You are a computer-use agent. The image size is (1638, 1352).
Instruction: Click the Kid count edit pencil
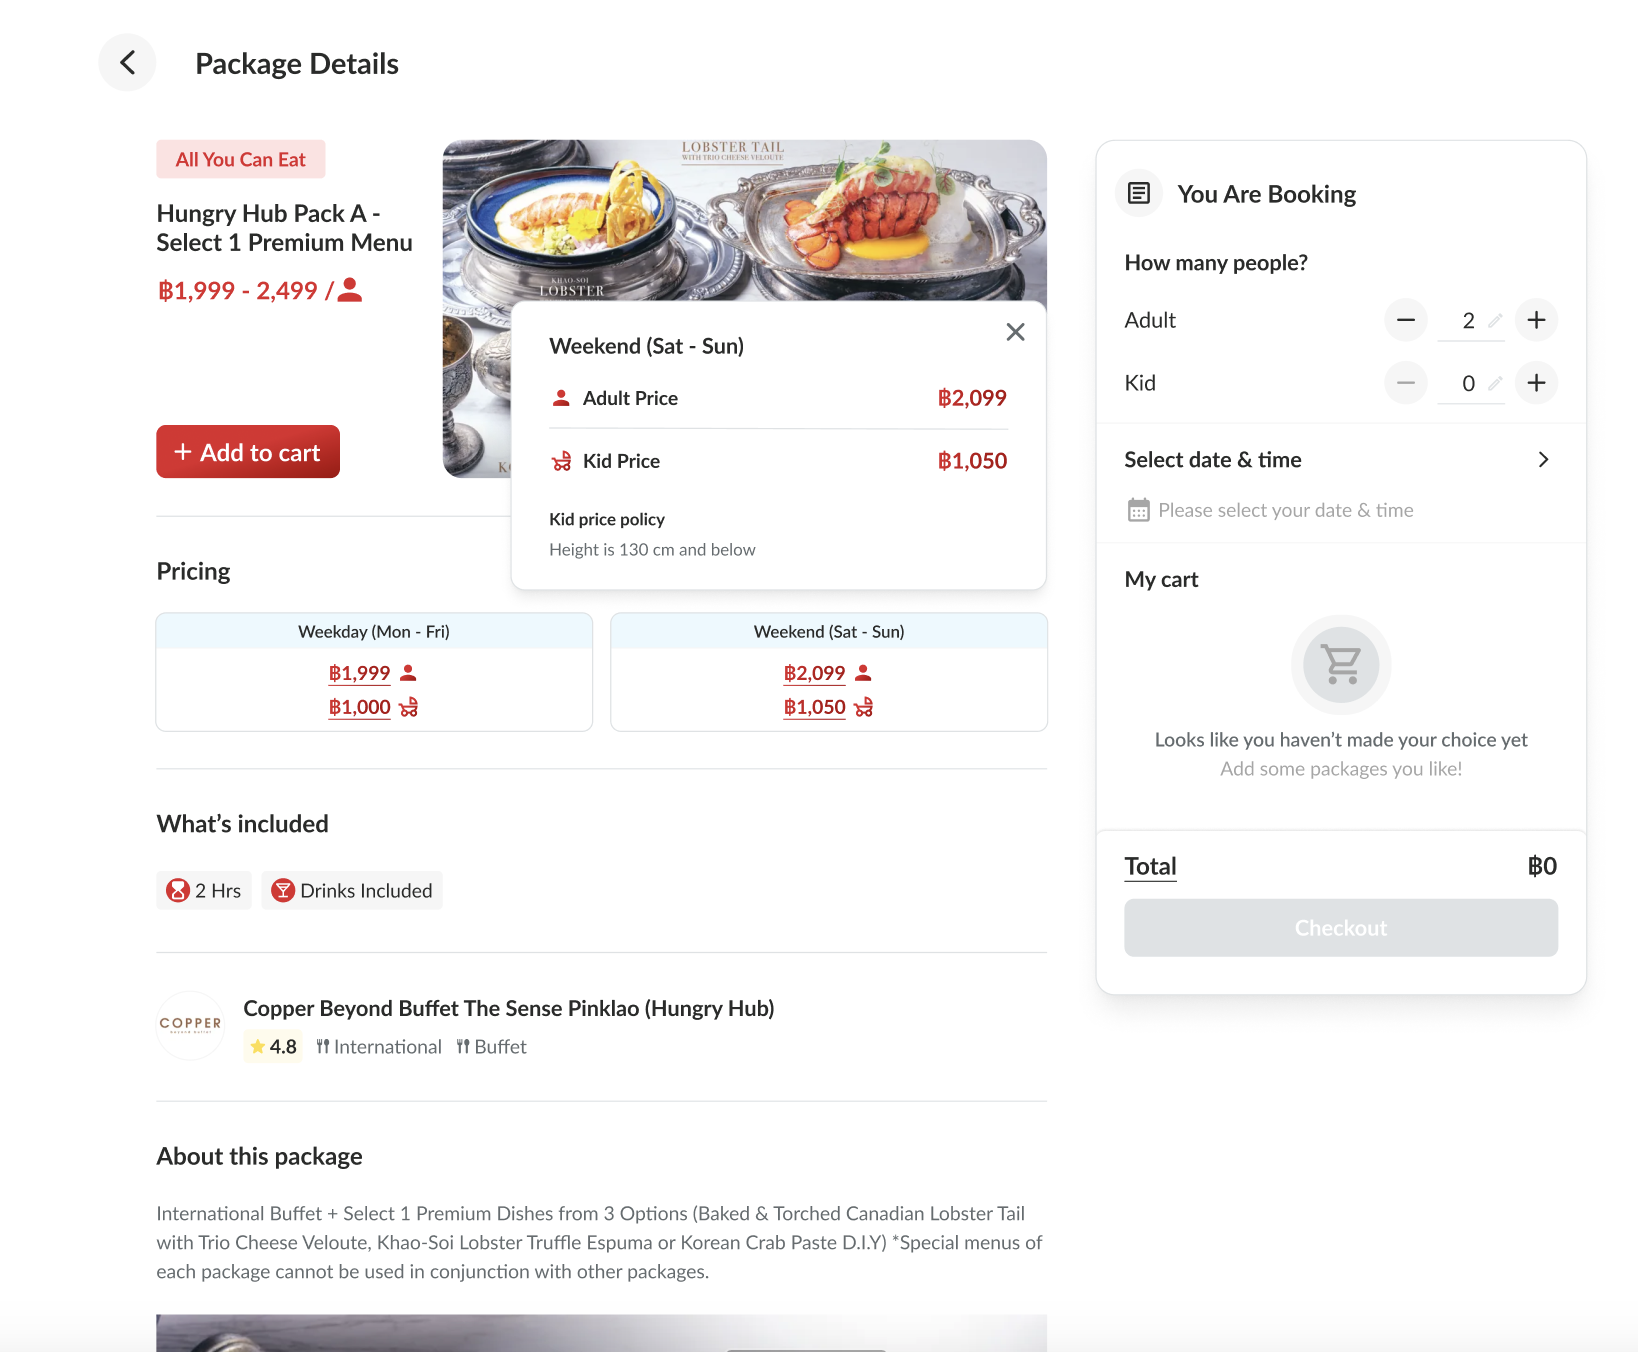click(x=1495, y=384)
